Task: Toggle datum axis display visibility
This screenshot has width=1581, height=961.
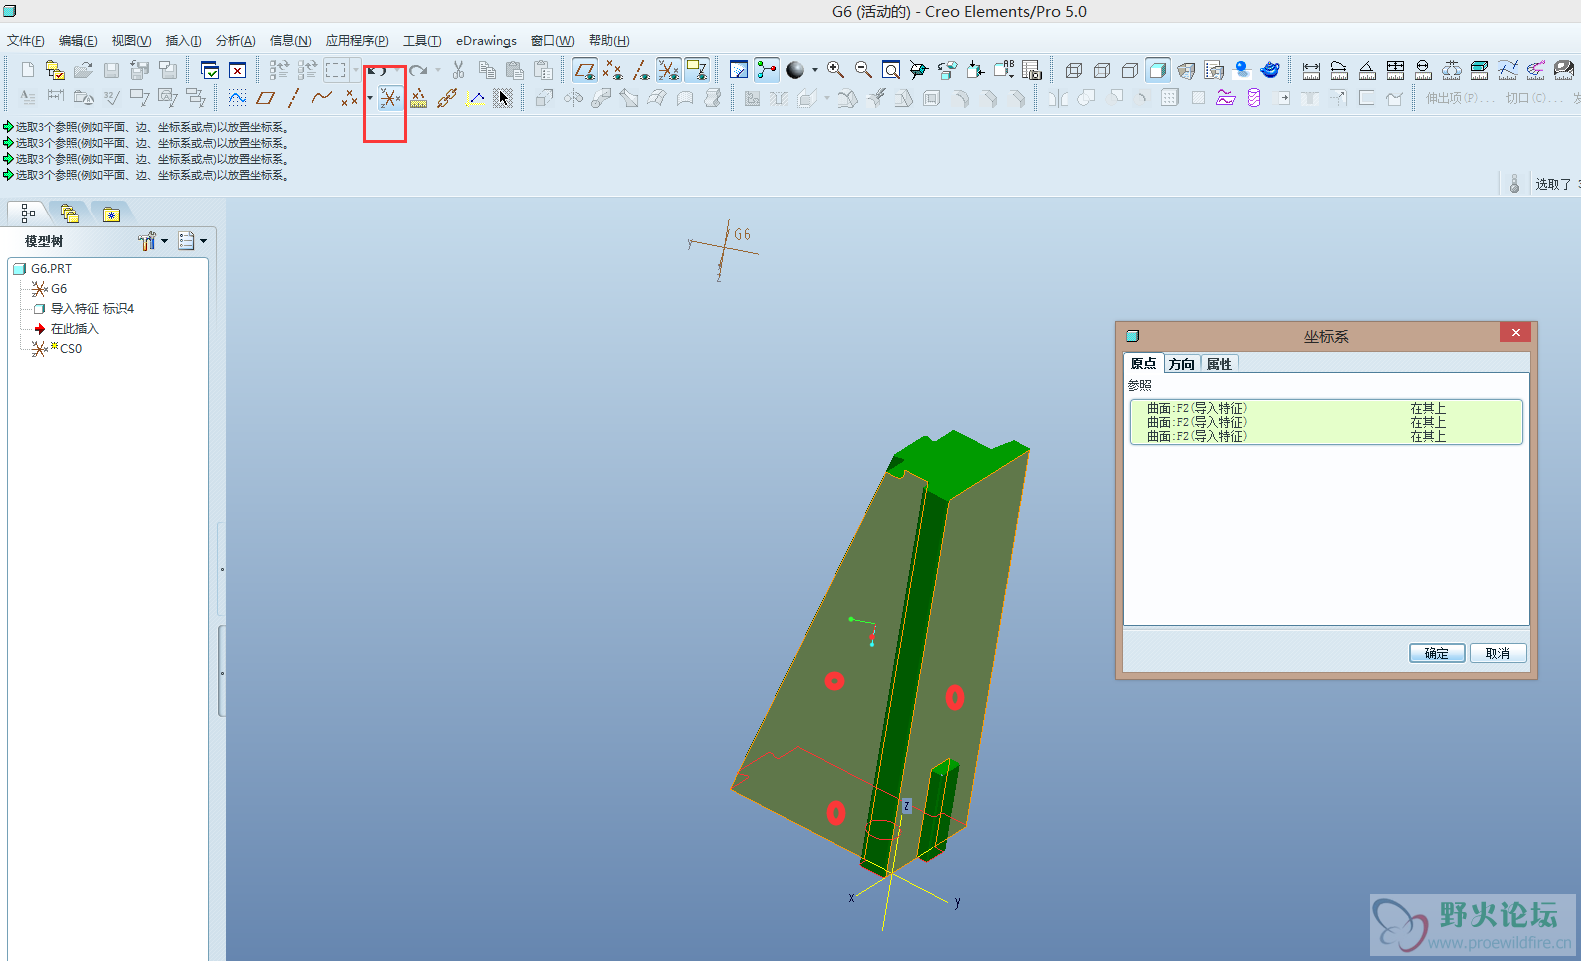Action: [x=641, y=70]
